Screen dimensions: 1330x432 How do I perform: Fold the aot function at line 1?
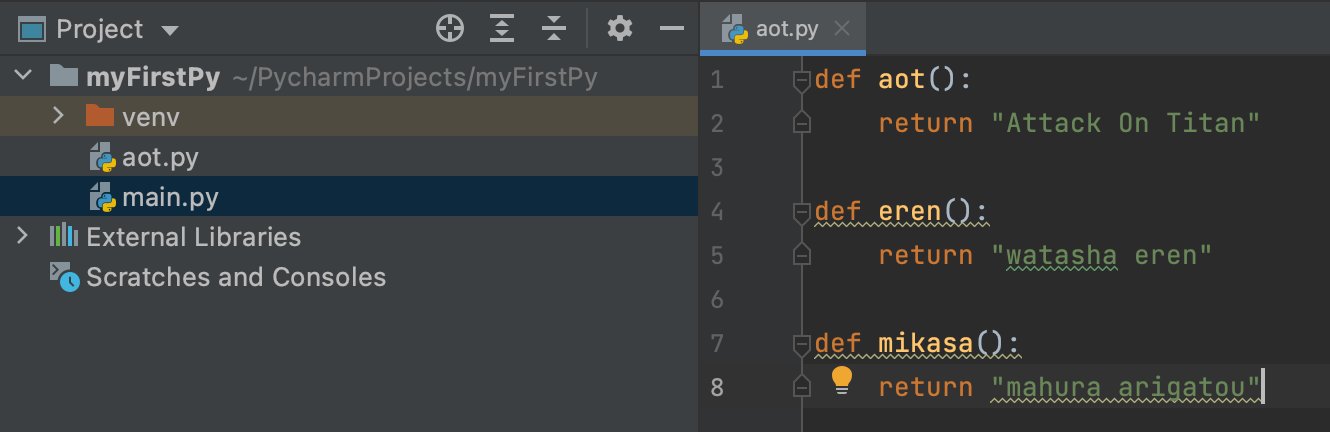pos(800,80)
